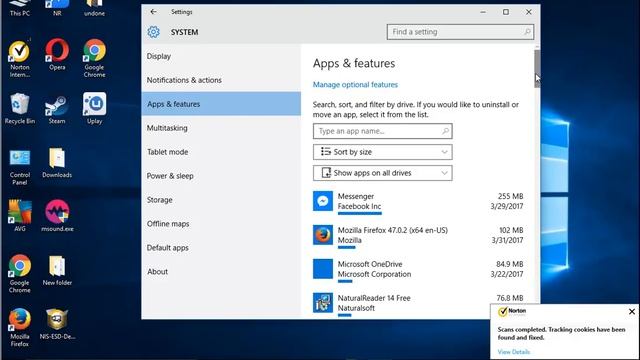Open Google Chrome icon next to New folder
Image resolution: width=640 pixels, height=360 pixels.
click(20, 274)
